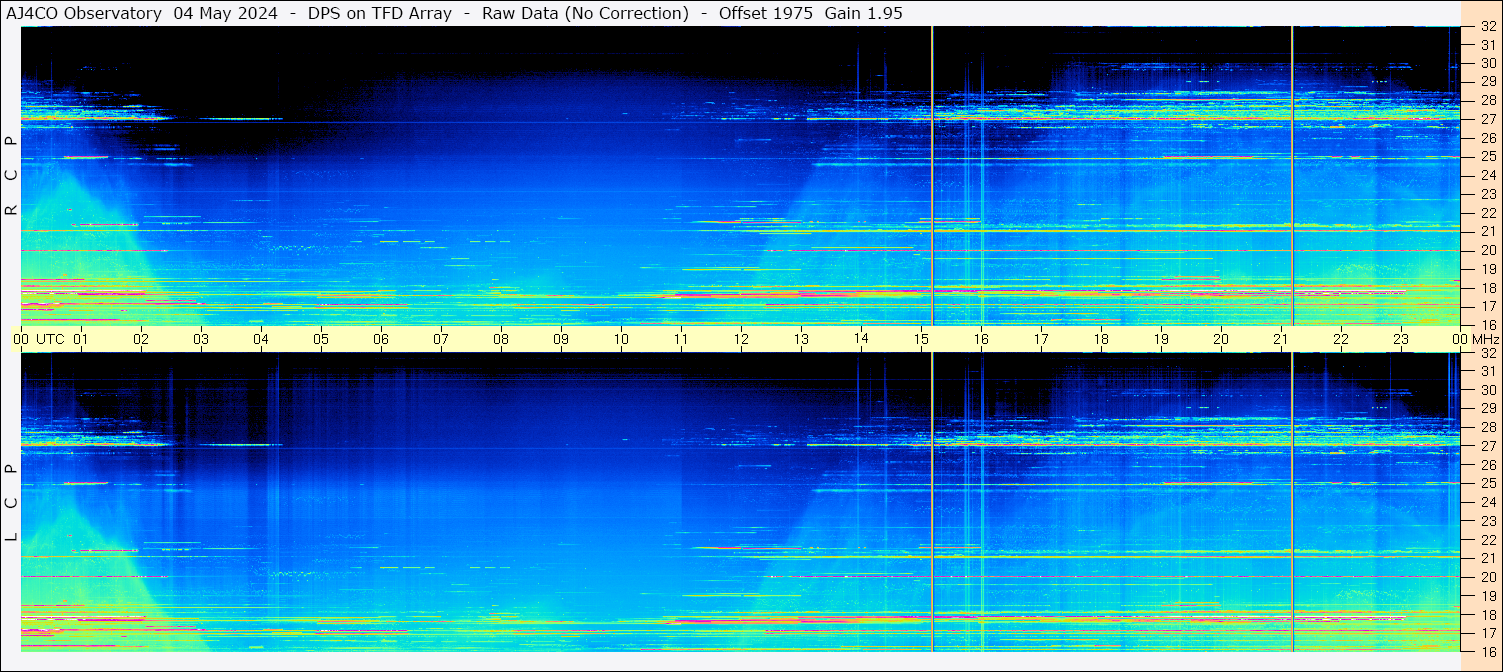
Task: Click the 08 hour label on the time axis
Action: 501,339
